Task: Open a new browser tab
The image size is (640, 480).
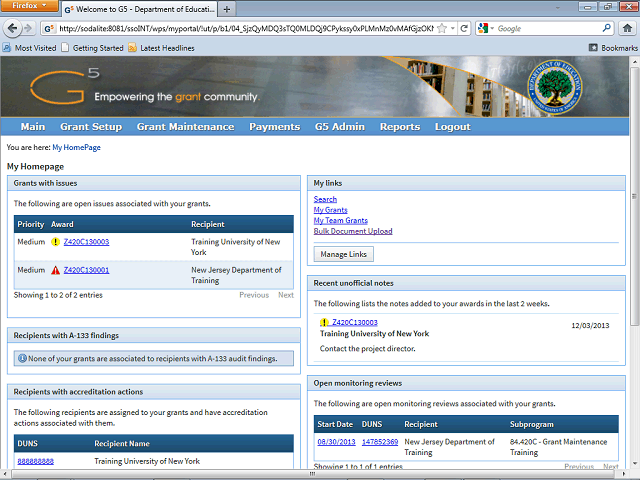Action: click(x=227, y=9)
